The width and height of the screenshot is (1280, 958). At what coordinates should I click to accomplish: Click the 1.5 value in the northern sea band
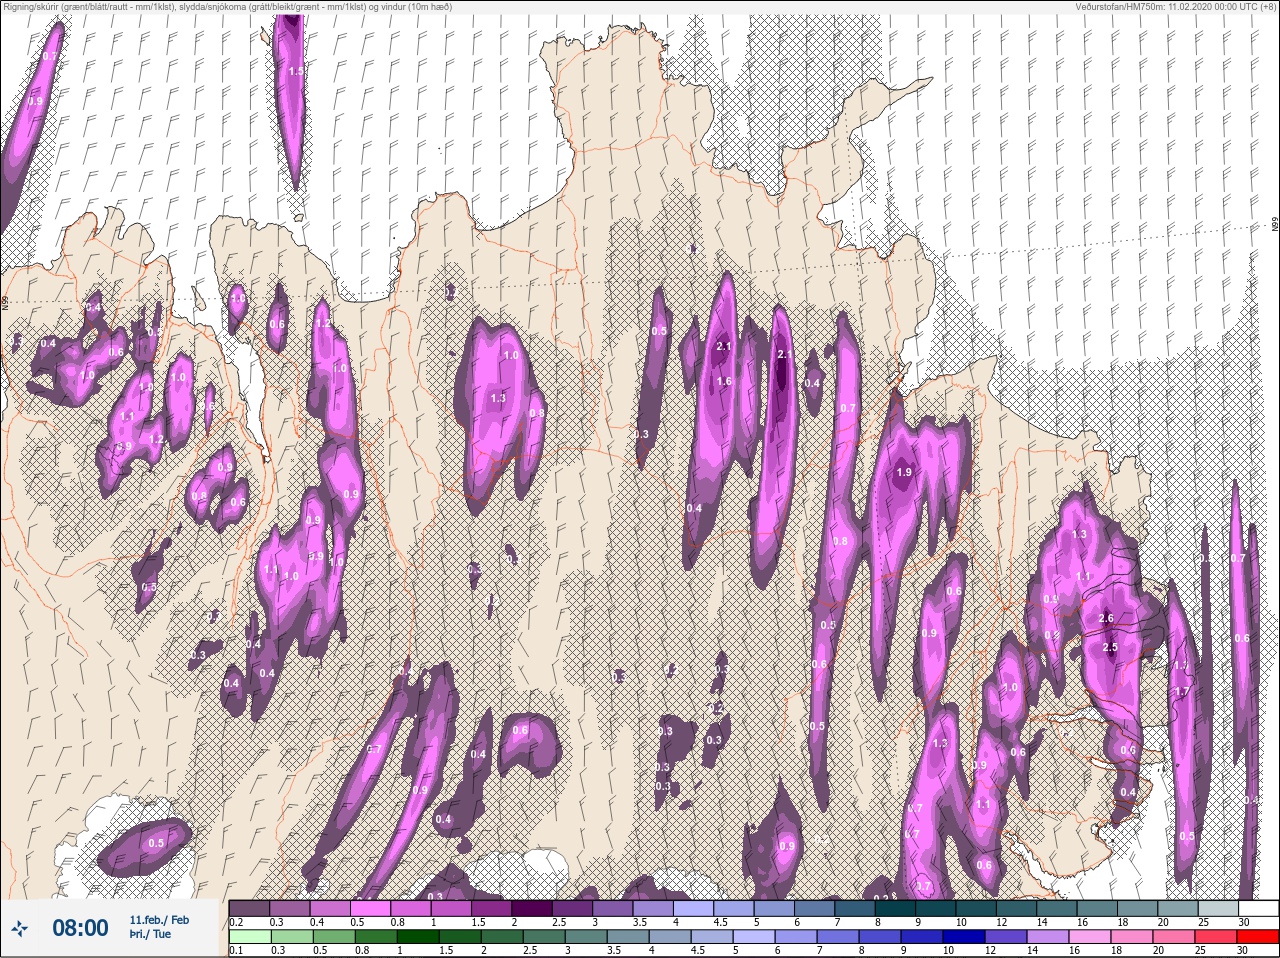coord(295,71)
